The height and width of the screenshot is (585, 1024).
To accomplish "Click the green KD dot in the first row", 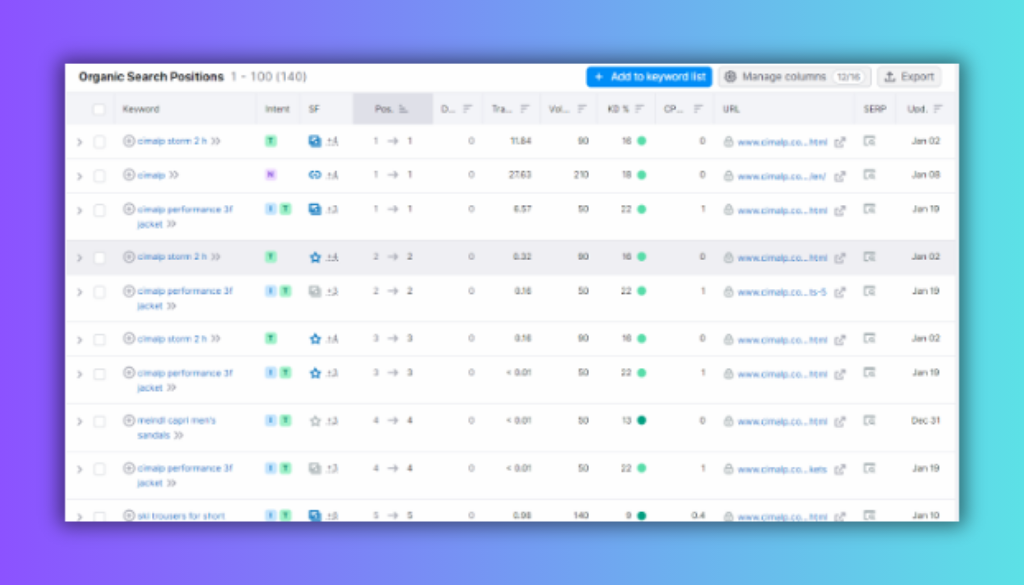I will (x=641, y=141).
